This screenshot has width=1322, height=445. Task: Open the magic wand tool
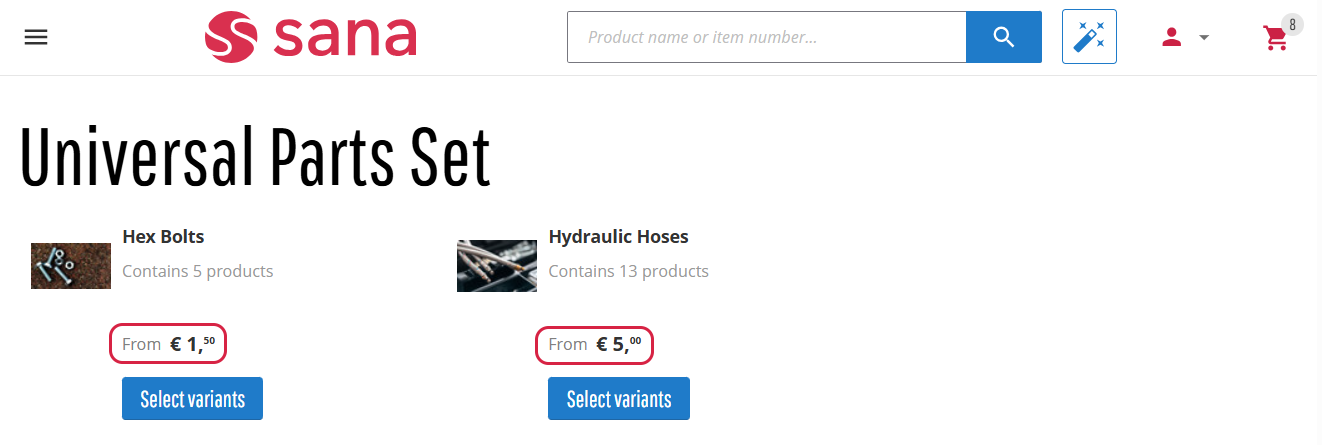coord(1089,37)
